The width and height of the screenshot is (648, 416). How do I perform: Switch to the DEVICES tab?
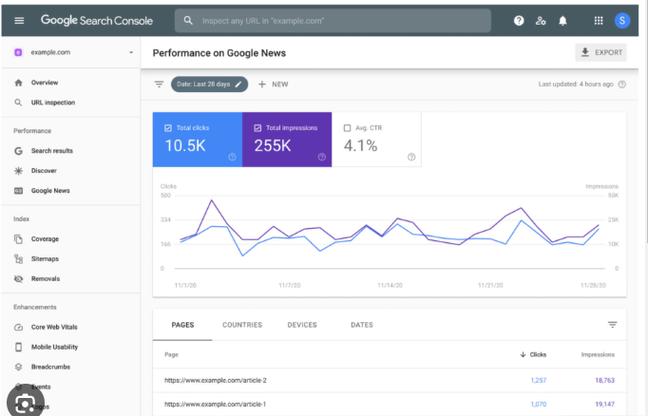click(302, 325)
